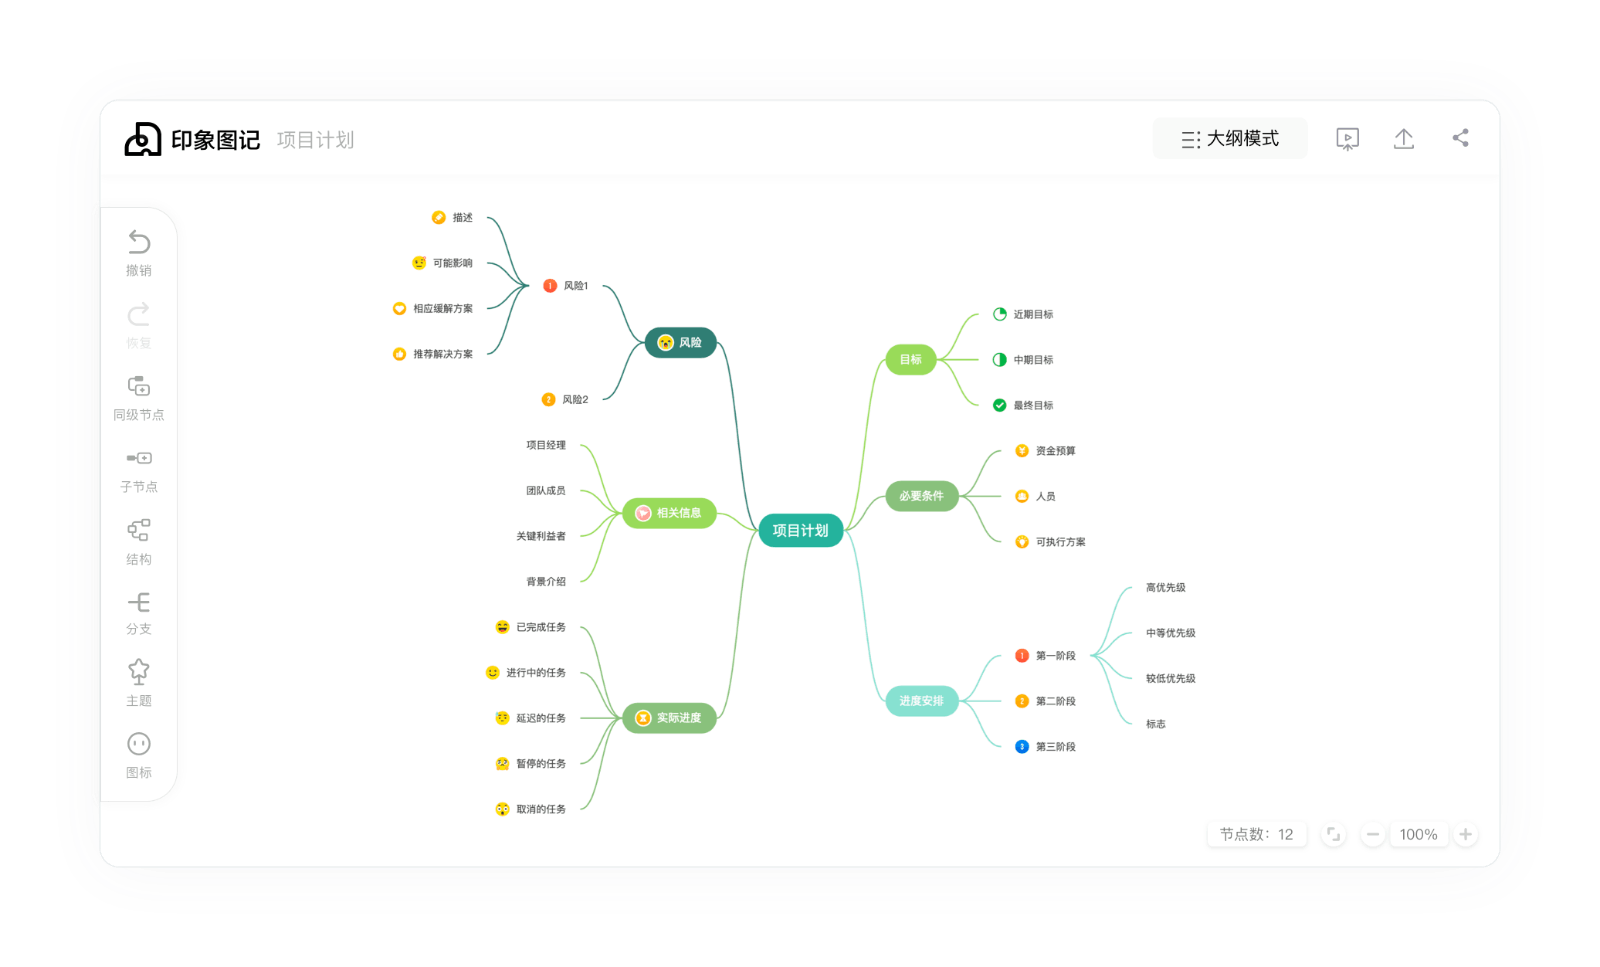The image size is (1600, 967).
Task: Click the 人员 node
Action: [x=1035, y=496]
